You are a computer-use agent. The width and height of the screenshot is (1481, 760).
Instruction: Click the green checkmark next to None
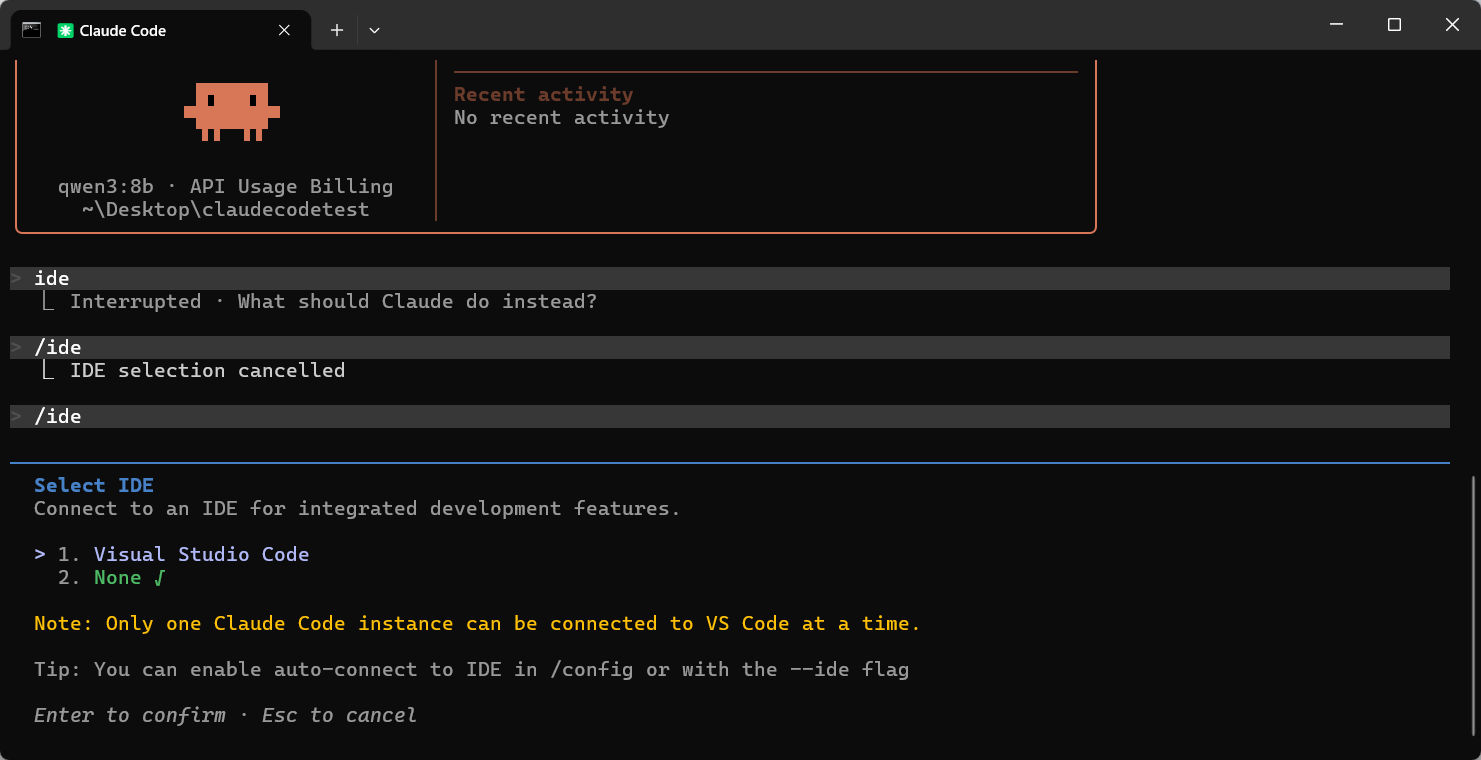160,577
